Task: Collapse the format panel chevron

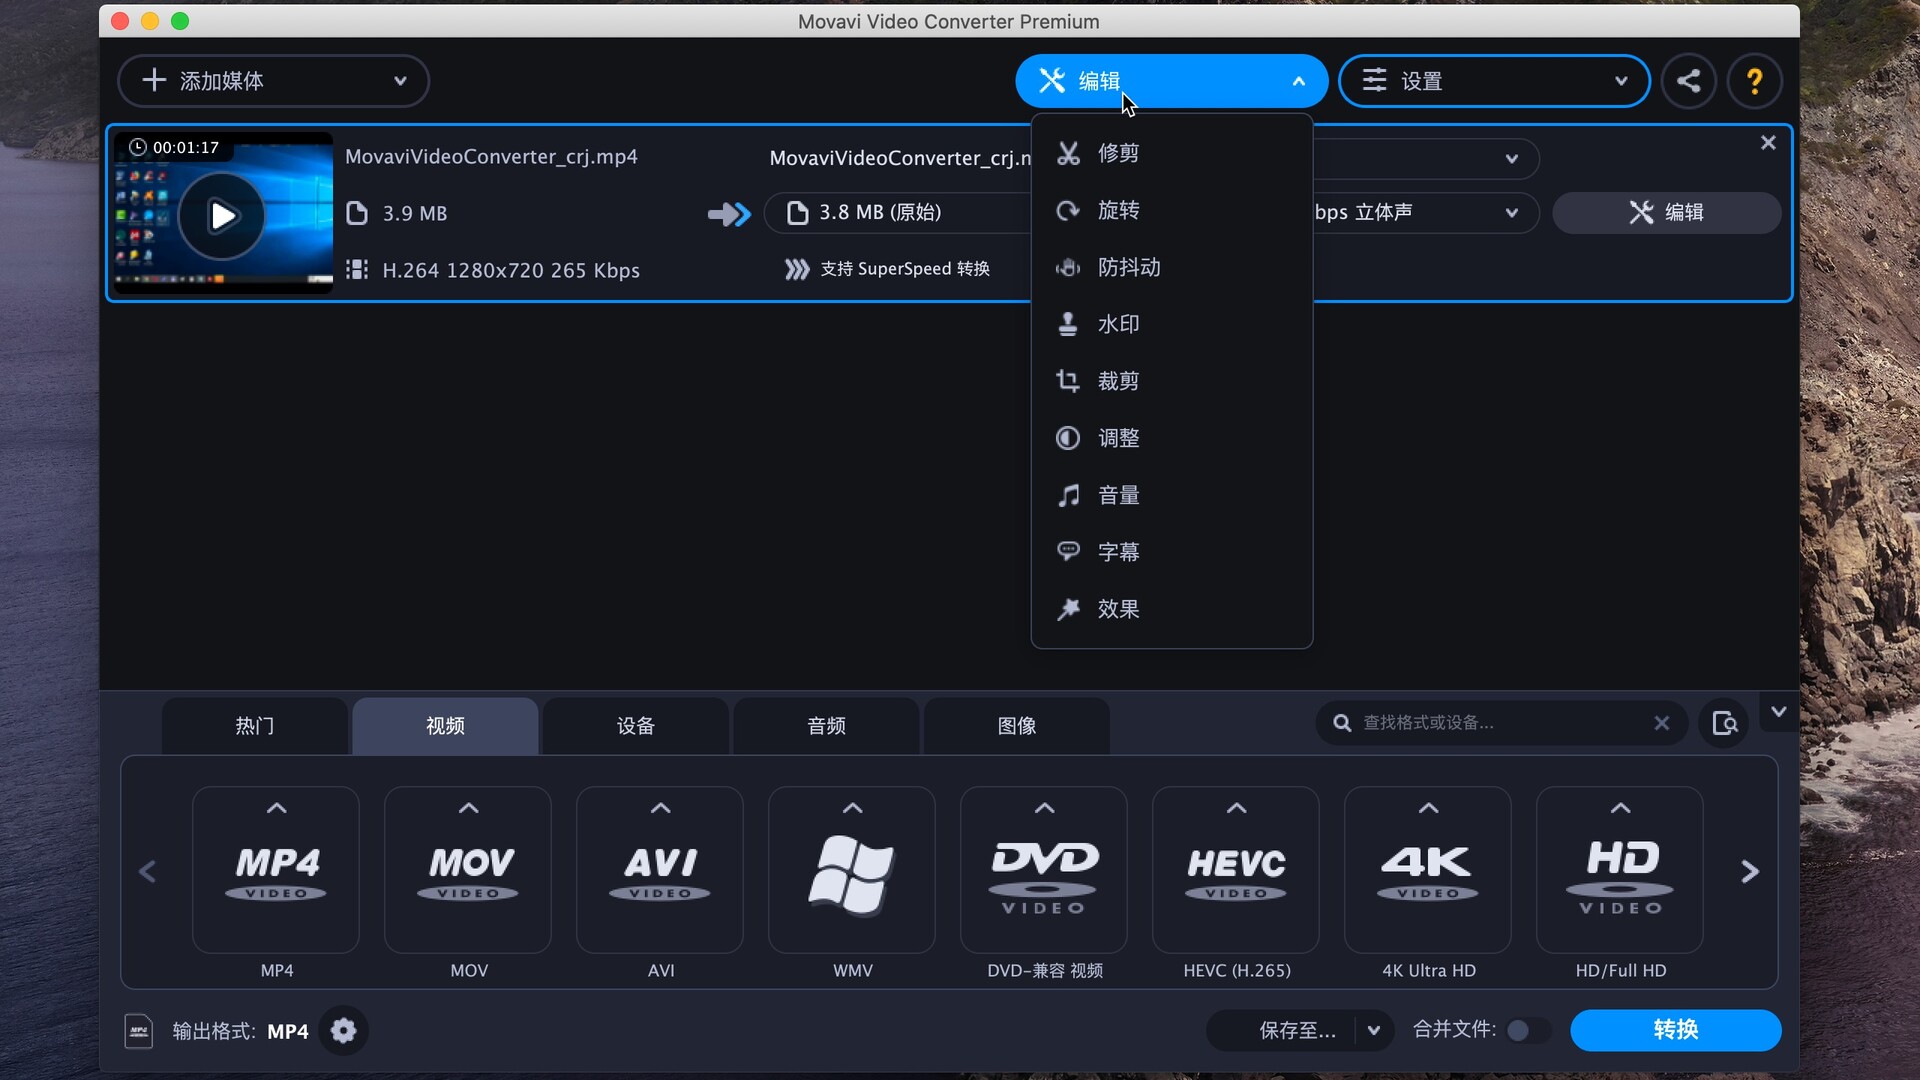Action: 1778,712
